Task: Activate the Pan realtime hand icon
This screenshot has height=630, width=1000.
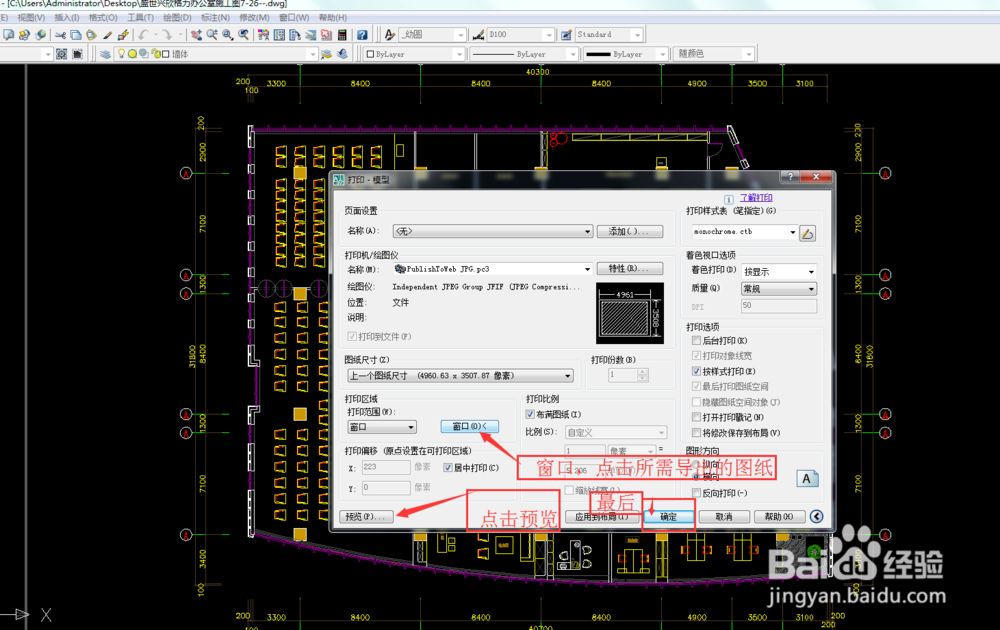Action: click(x=196, y=34)
